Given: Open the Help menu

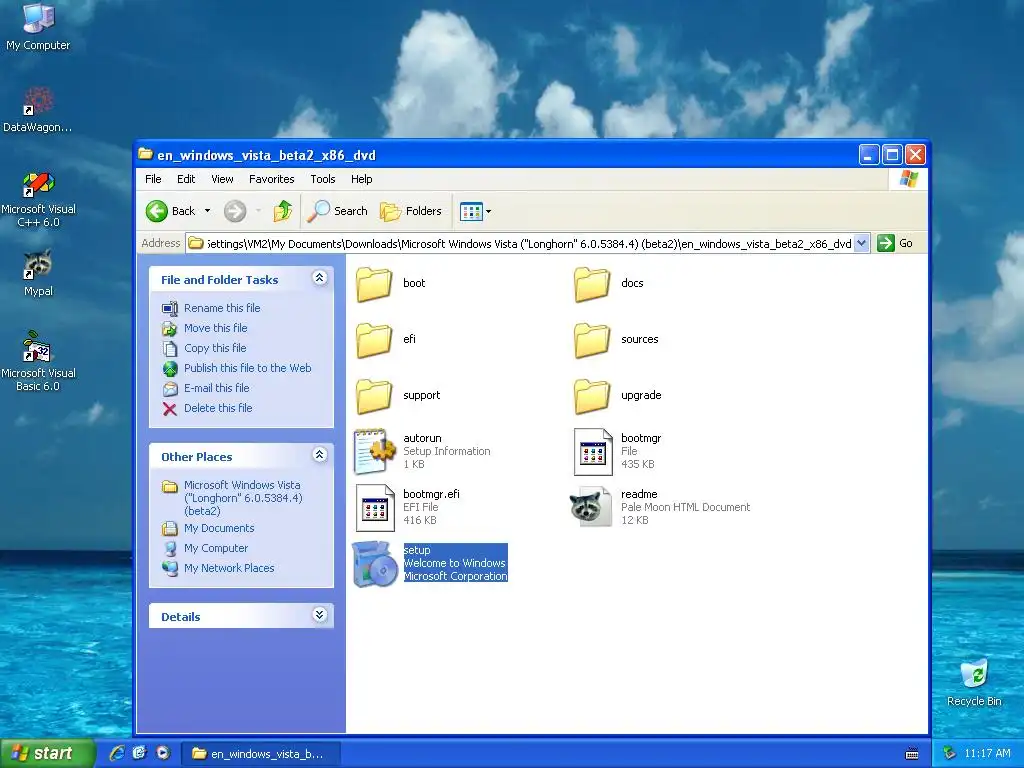Looking at the screenshot, I should pyautogui.click(x=361, y=179).
